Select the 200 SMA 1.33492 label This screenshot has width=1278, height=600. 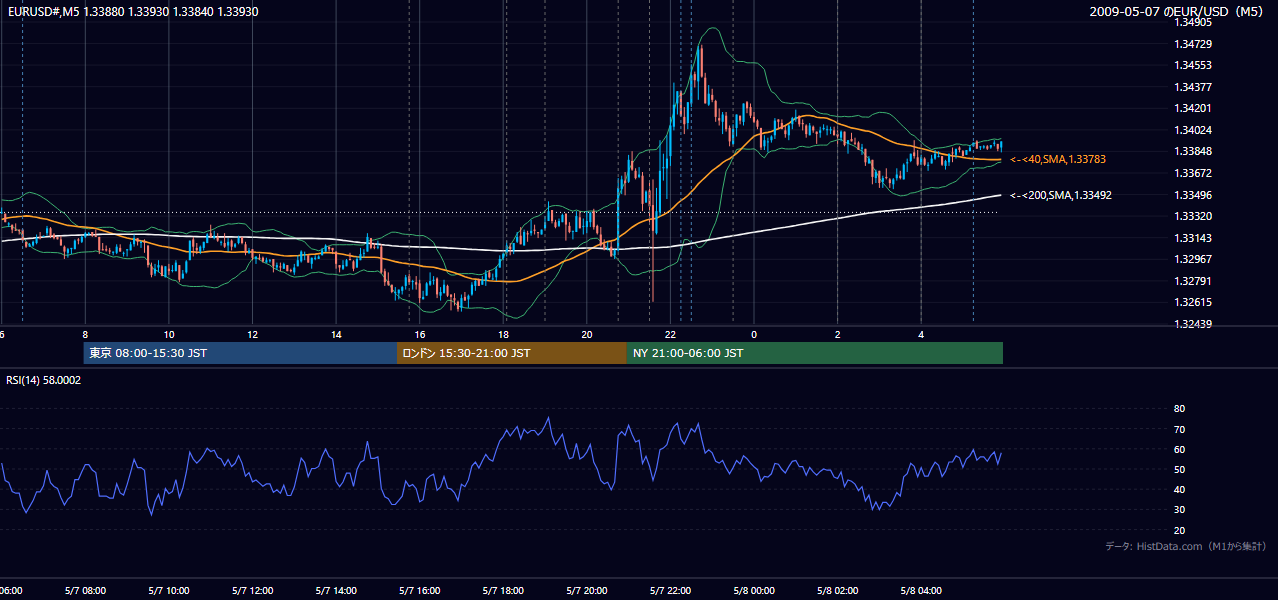pos(1061,195)
